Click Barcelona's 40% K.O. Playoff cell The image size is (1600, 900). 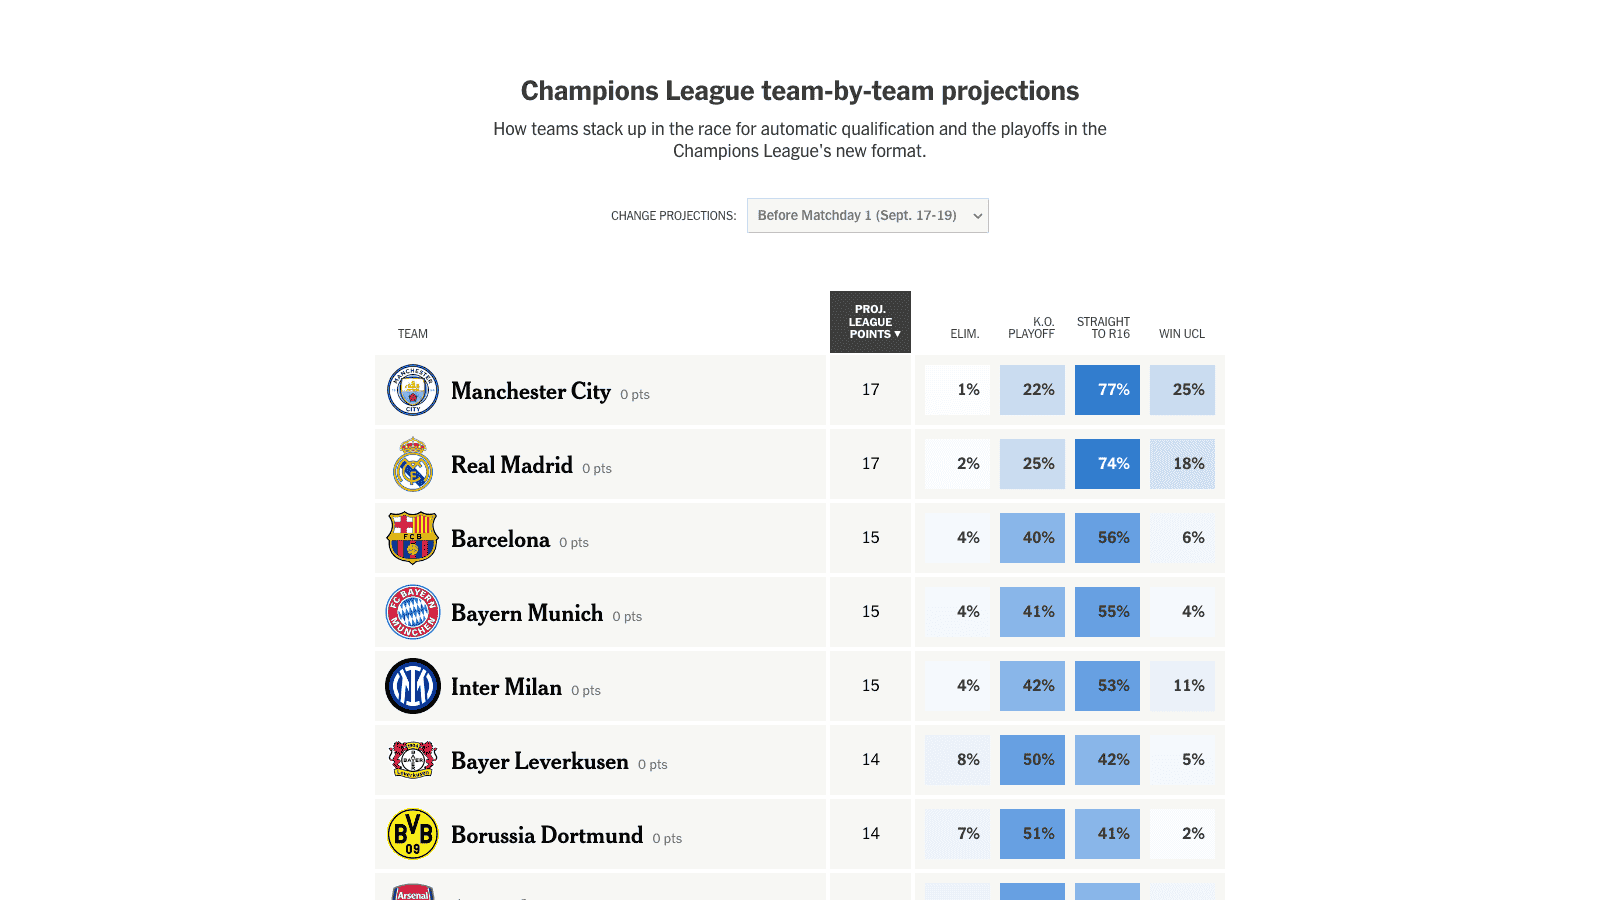(x=1032, y=538)
